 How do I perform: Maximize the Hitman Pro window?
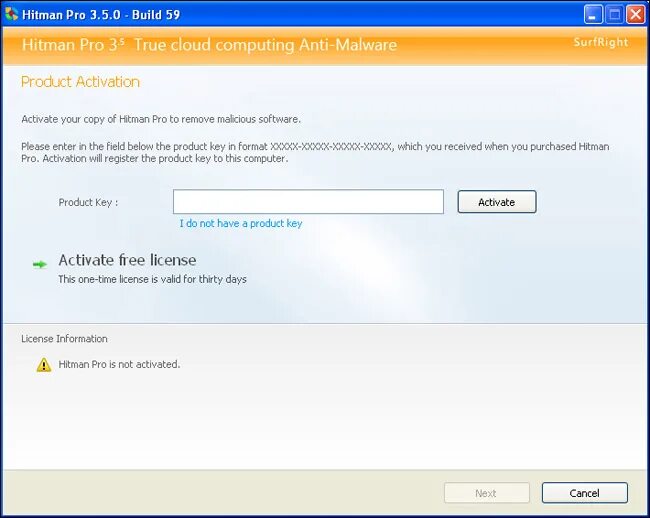pyautogui.click(x=614, y=15)
